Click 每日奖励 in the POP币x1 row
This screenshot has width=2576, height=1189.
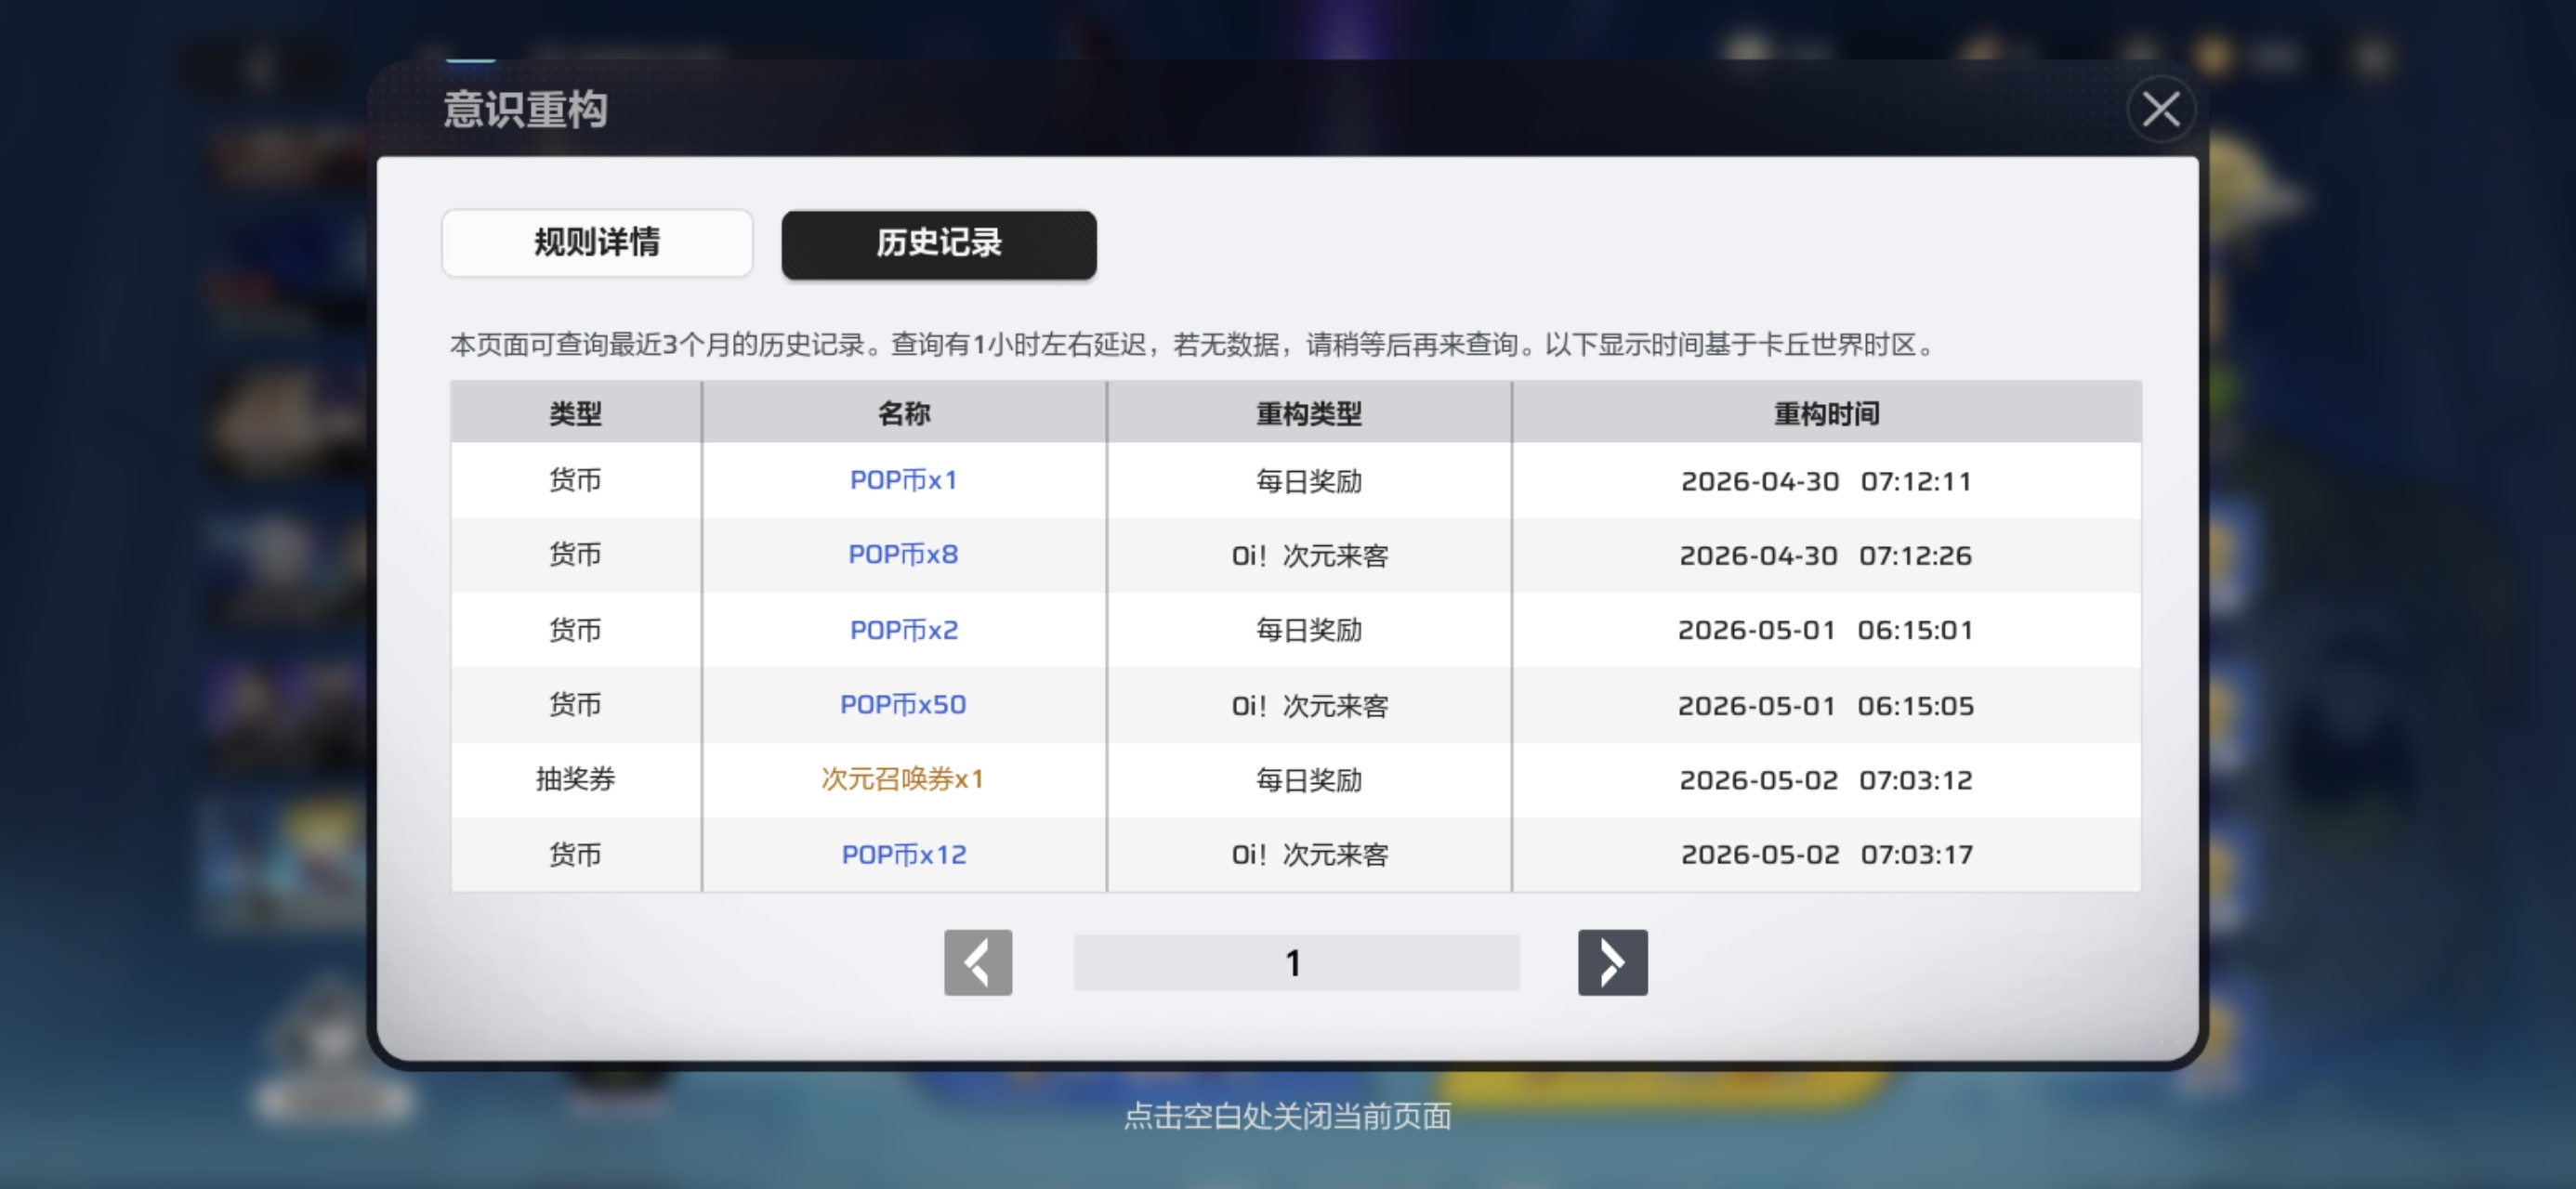pyautogui.click(x=1308, y=481)
